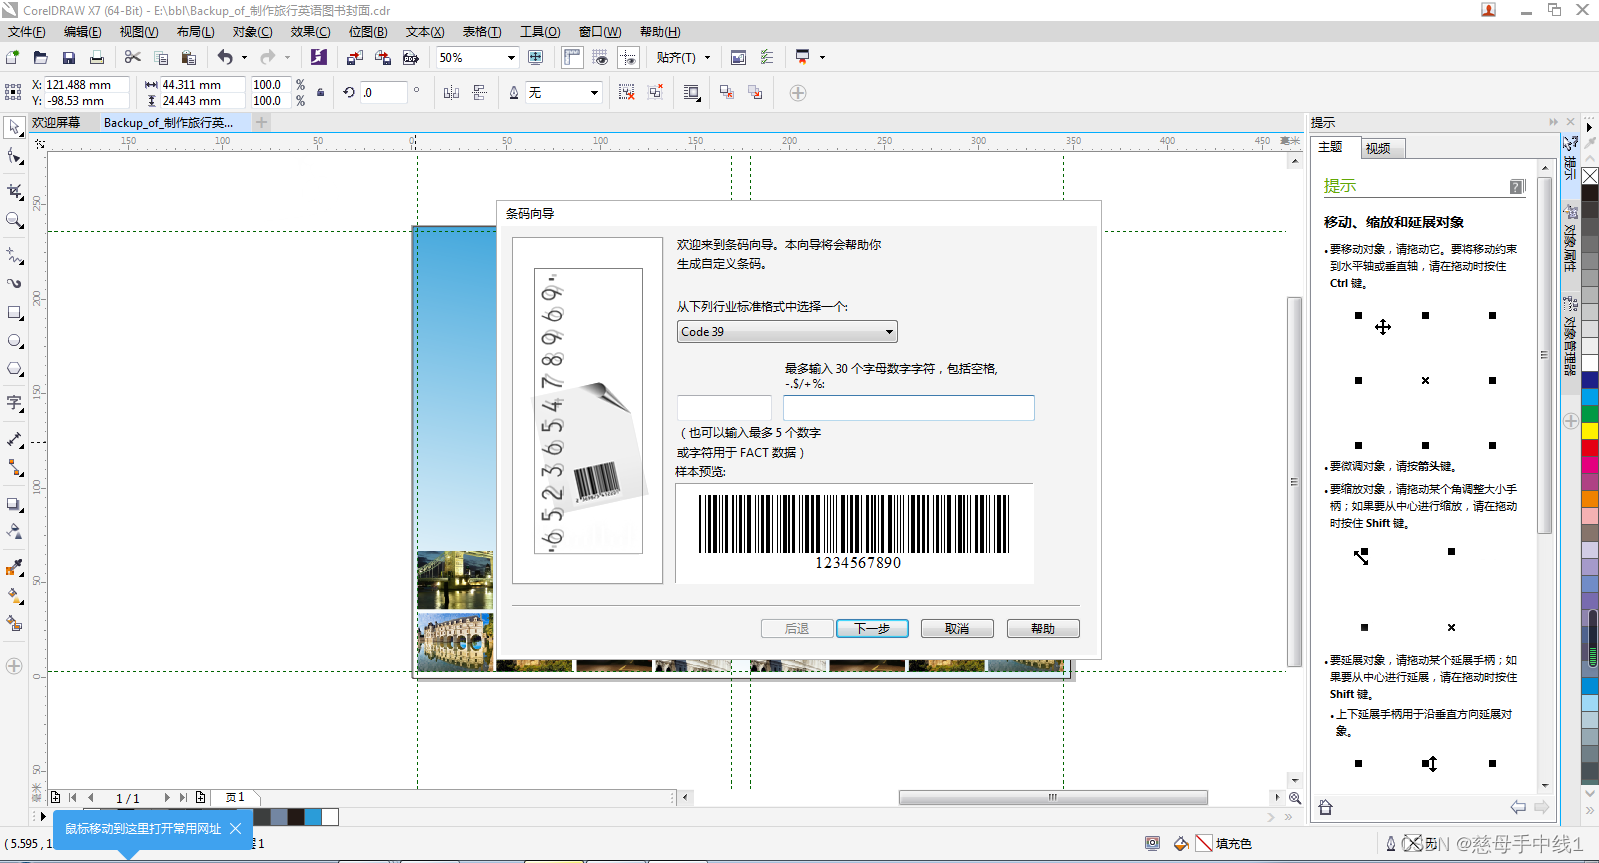Select the Artistic Media tool
Screen dimensions: 1599x863
[14, 283]
